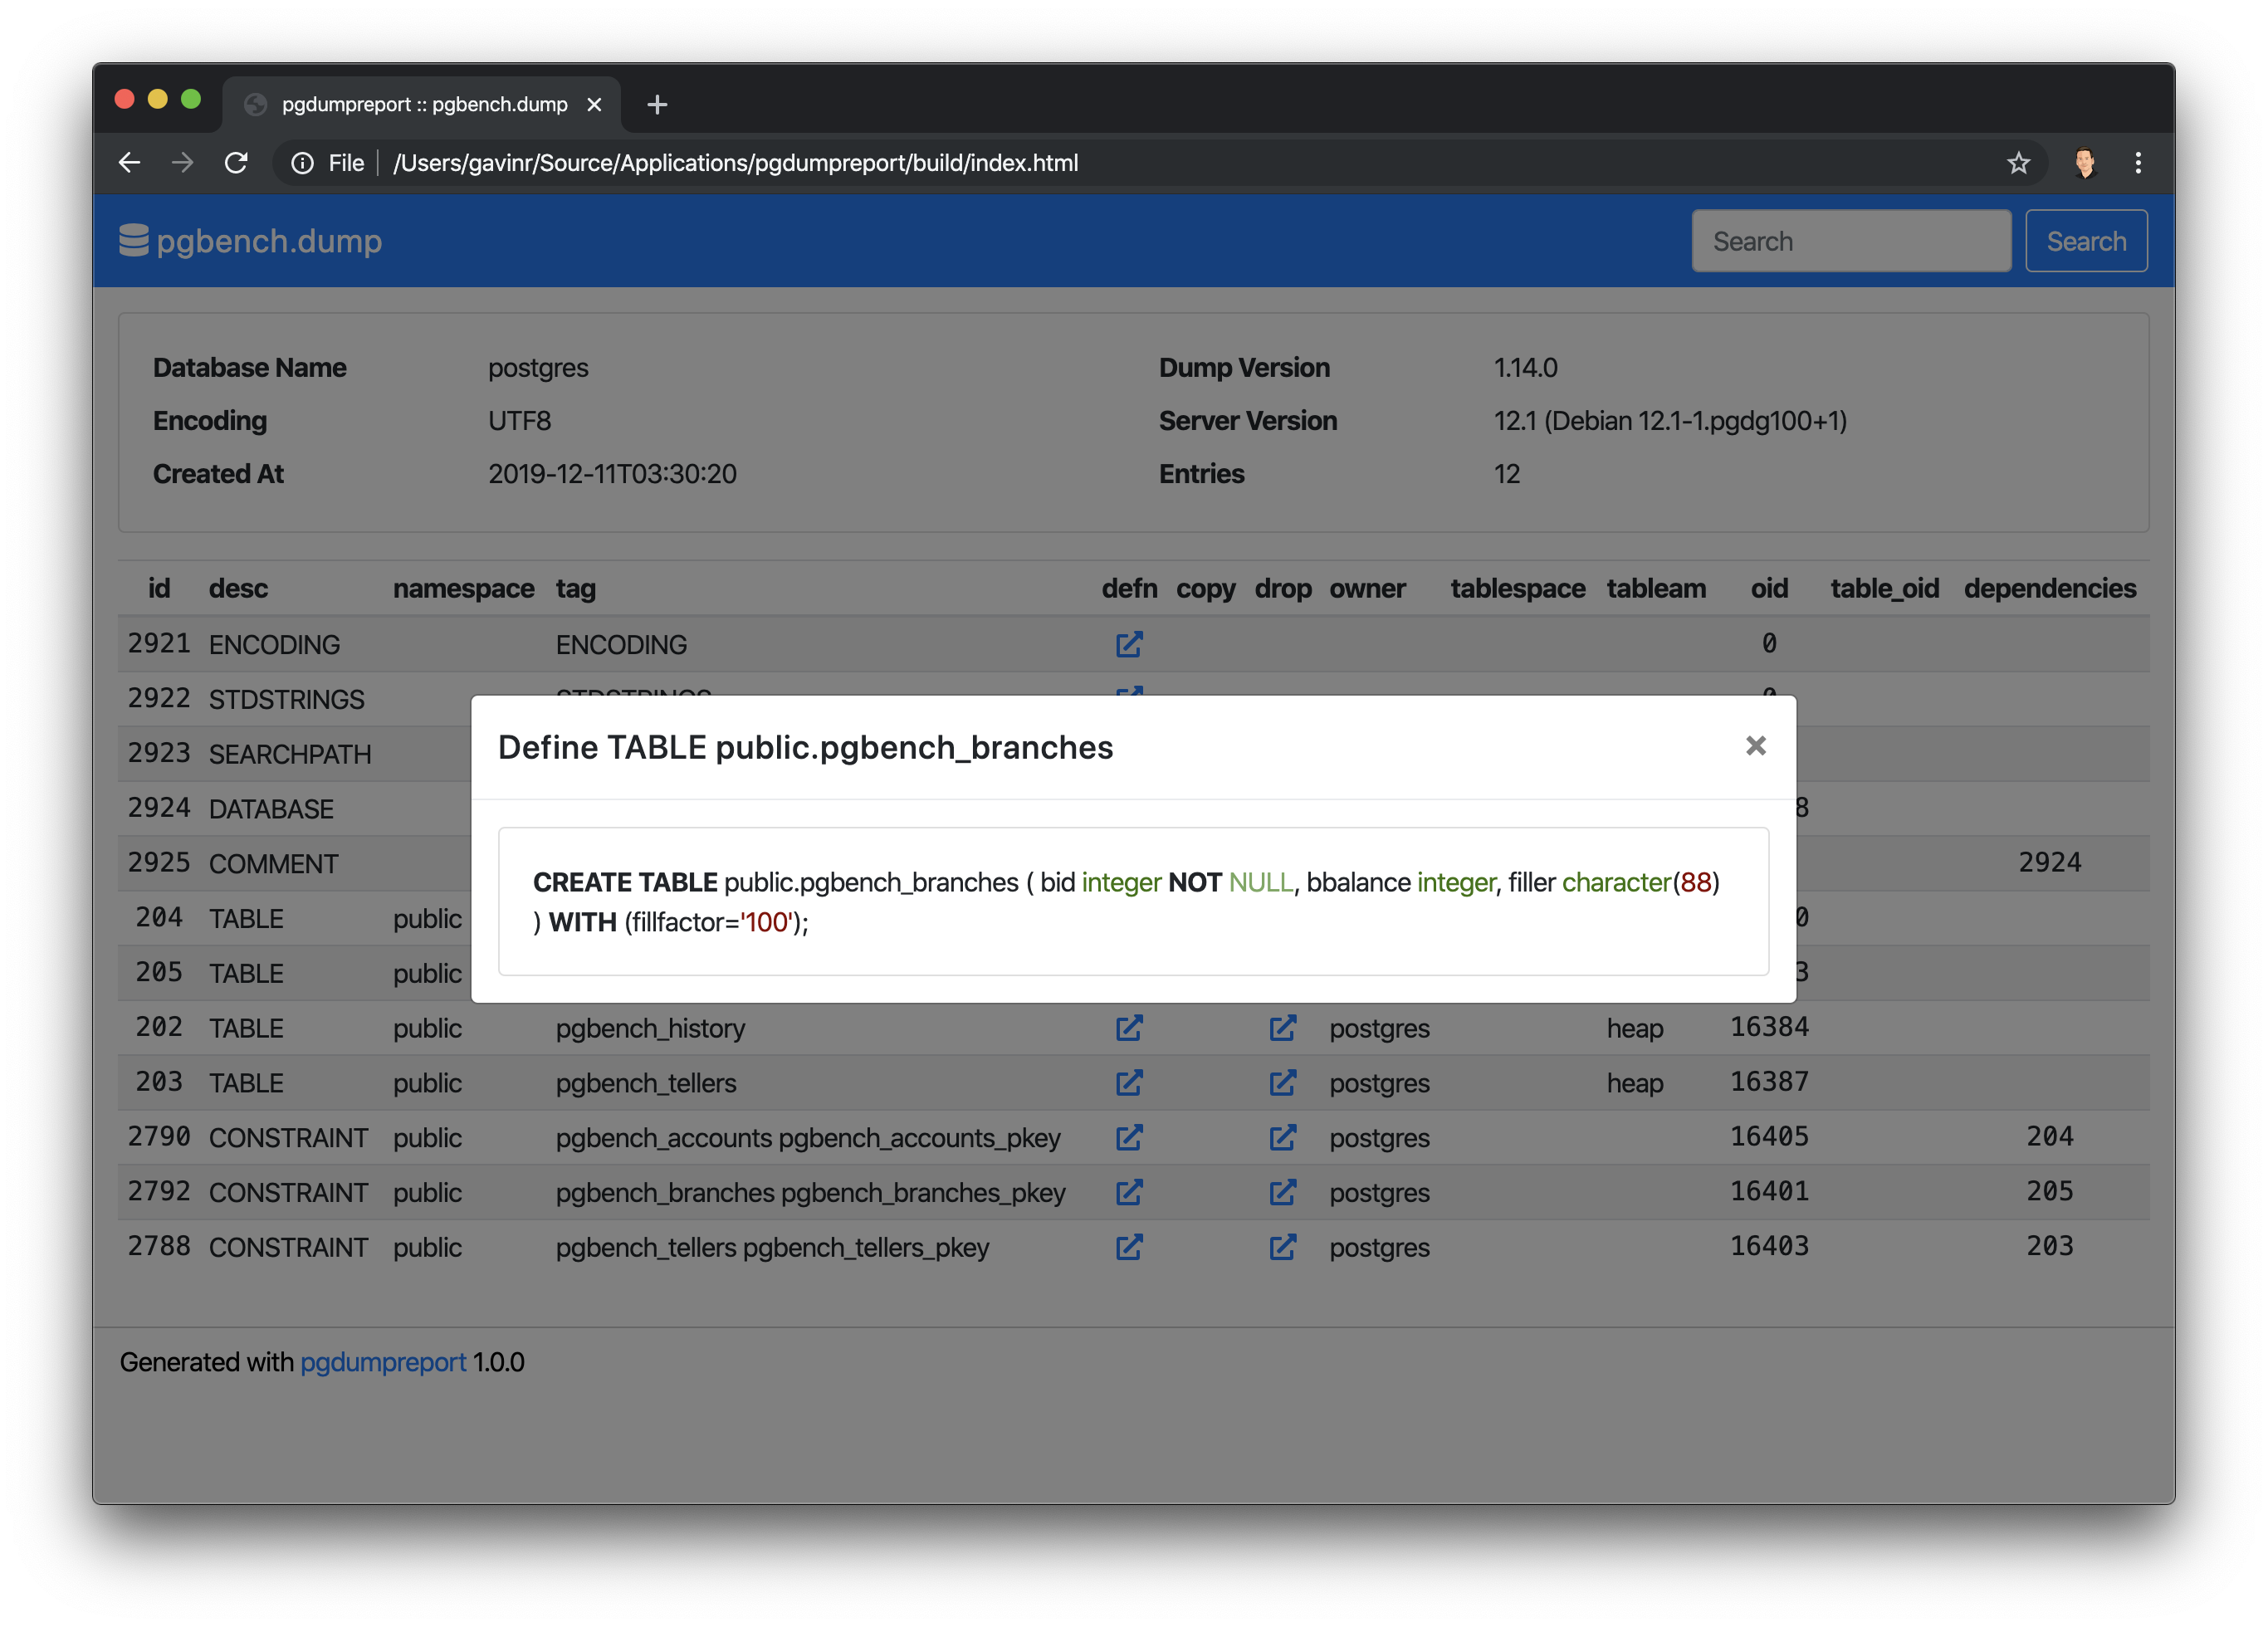Image resolution: width=2268 pixels, height=1627 pixels.
Task: Close the Define TABLE modal dialog
Action: tap(1755, 746)
